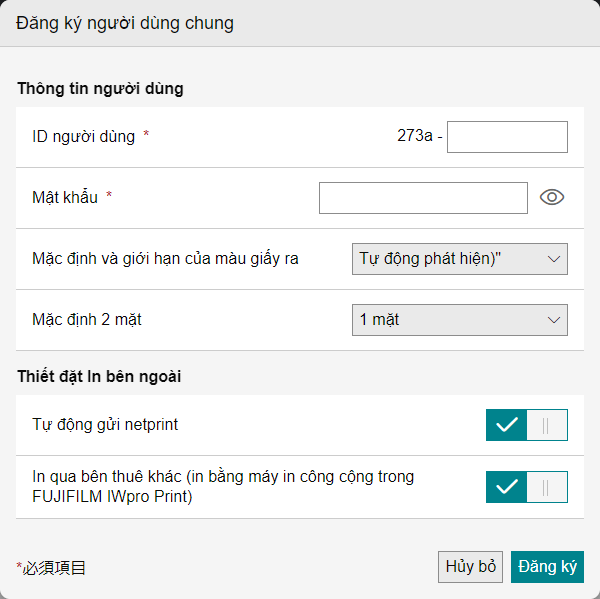Open the 1 mặt two-sided dropdown

pyautogui.click(x=460, y=320)
